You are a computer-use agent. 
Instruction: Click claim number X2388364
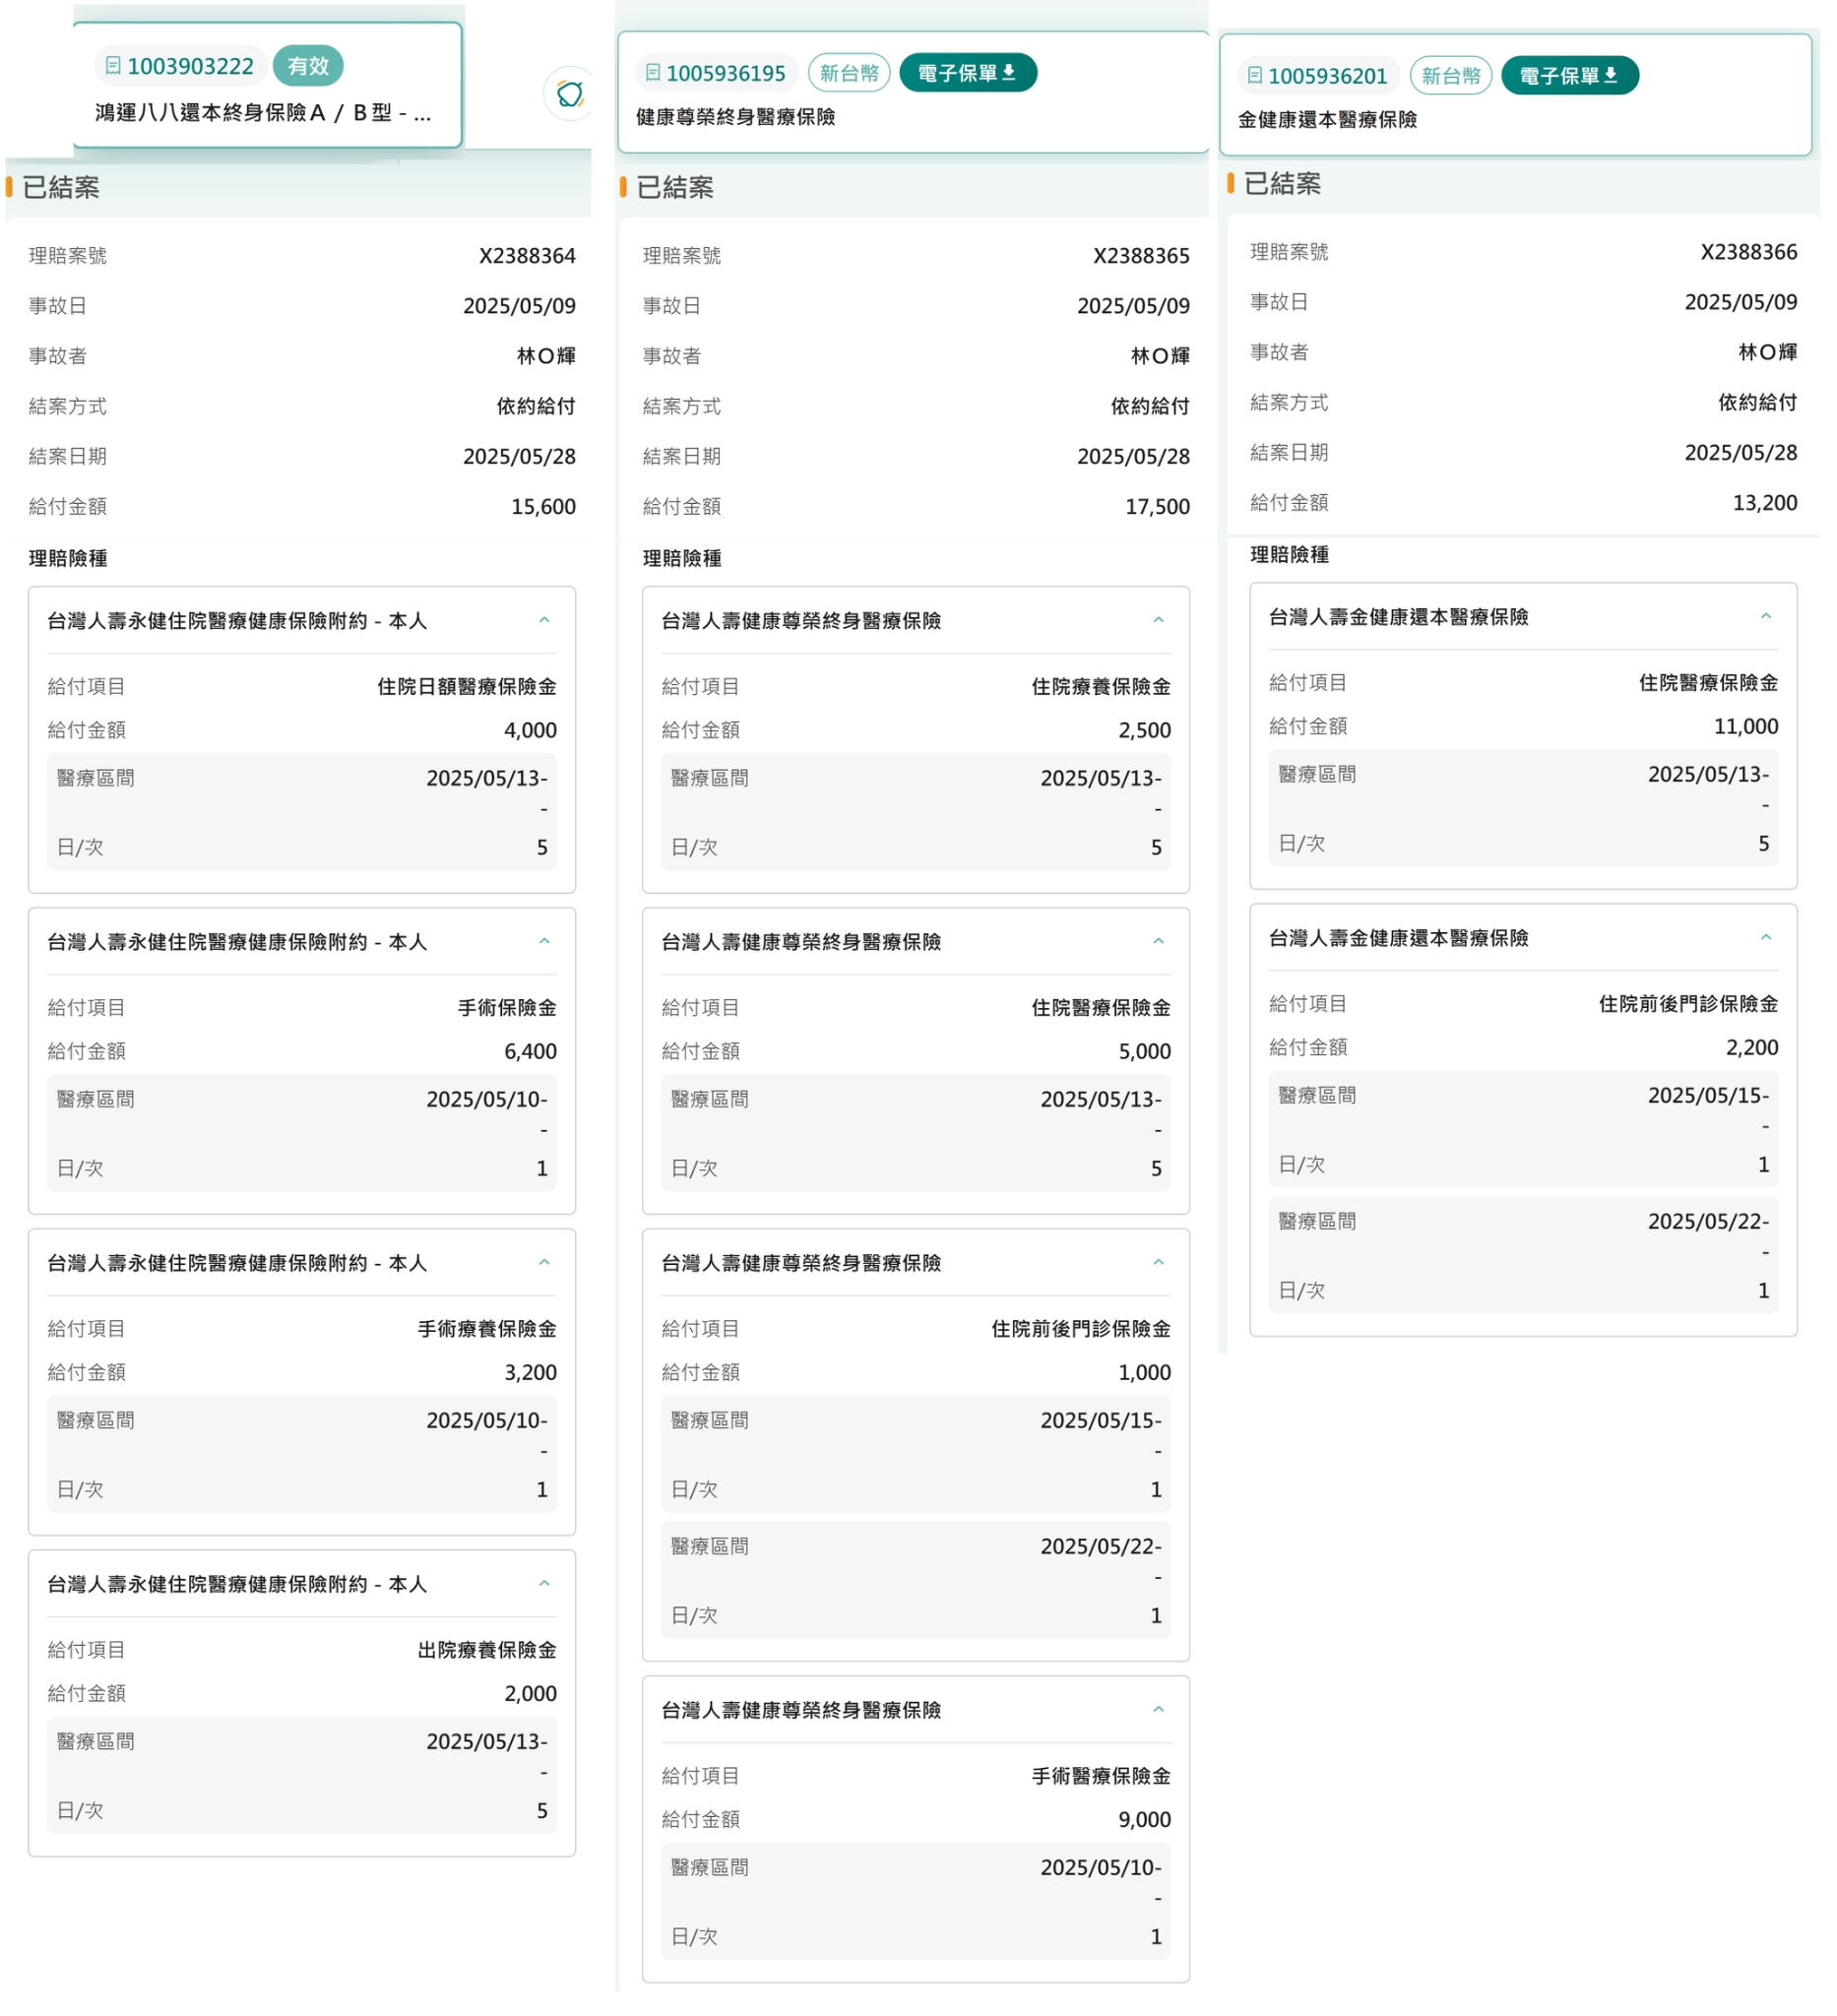pos(527,256)
